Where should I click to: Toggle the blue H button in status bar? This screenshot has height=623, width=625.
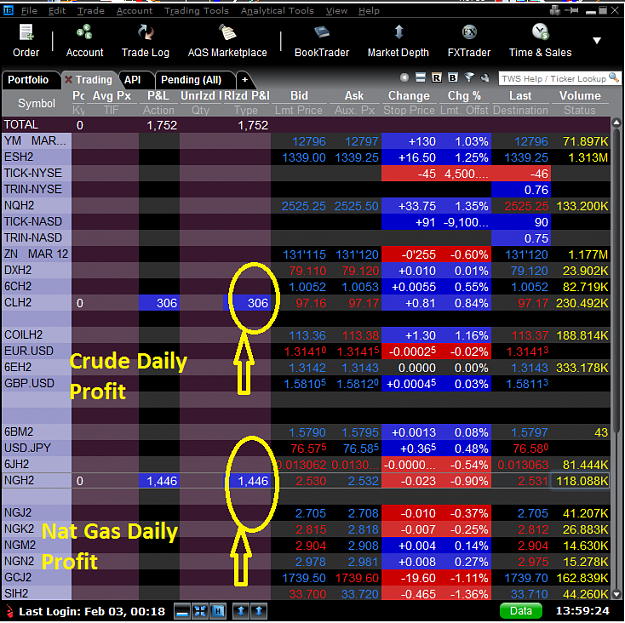[218, 611]
